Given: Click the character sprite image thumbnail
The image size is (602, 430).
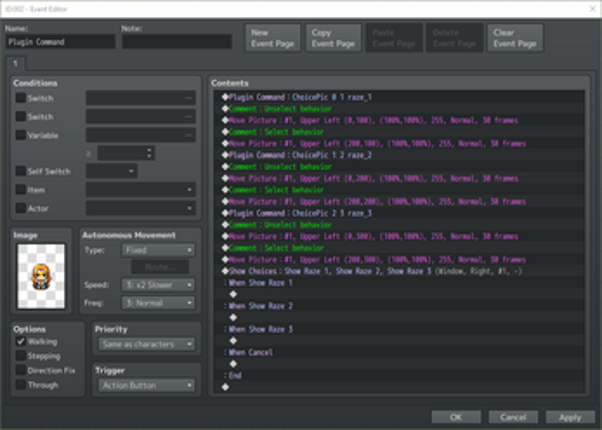Looking at the screenshot, I should coord(41,274).
